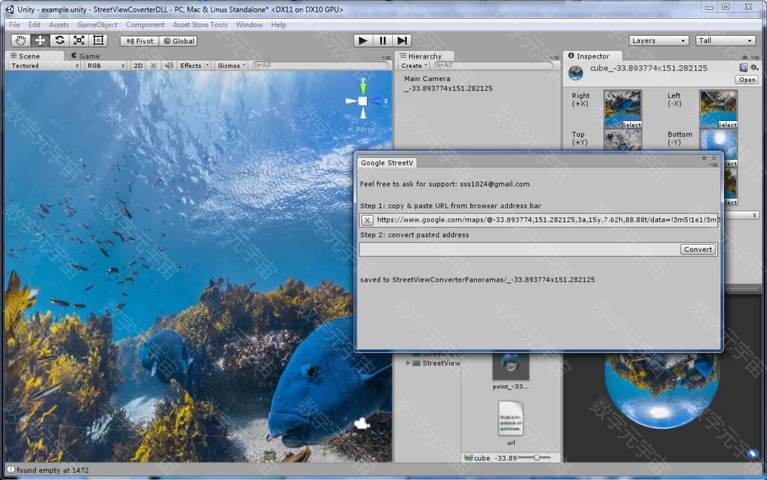Click the Step frame button
The width and height of the screenshot is (767, 480).
coord(402,41)
